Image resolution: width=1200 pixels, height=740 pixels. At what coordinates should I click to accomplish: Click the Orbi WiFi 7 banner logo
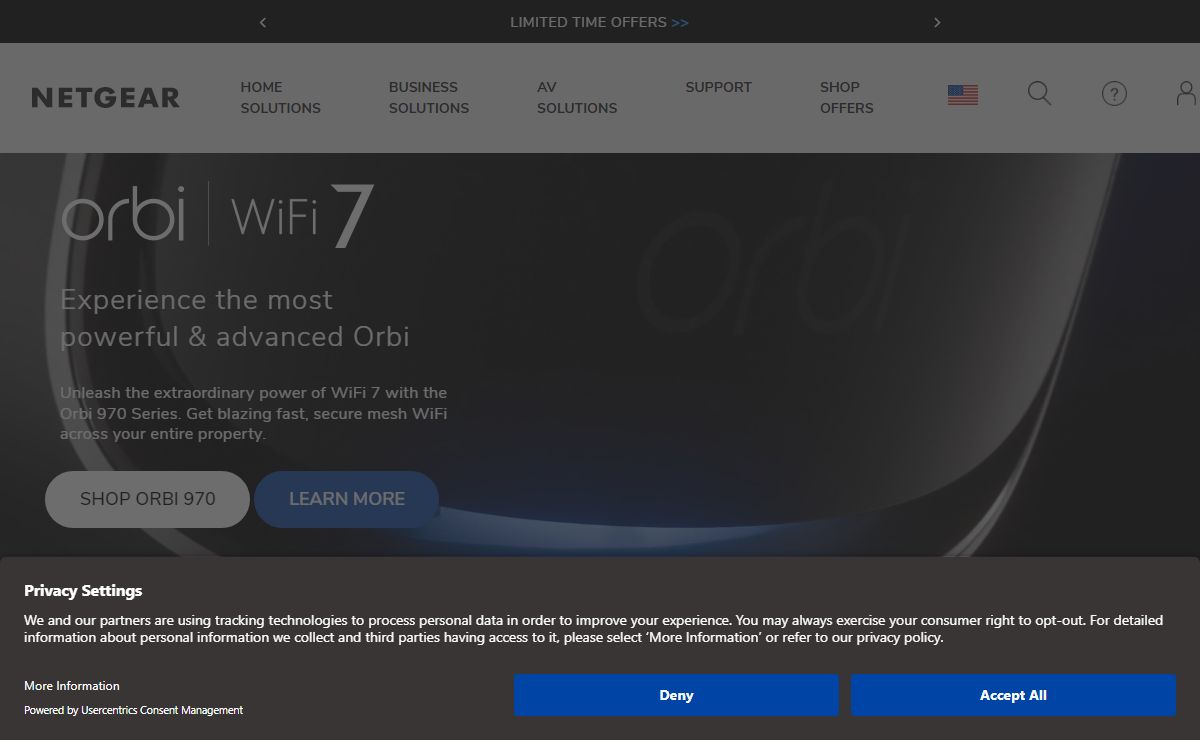pos(218,214)
